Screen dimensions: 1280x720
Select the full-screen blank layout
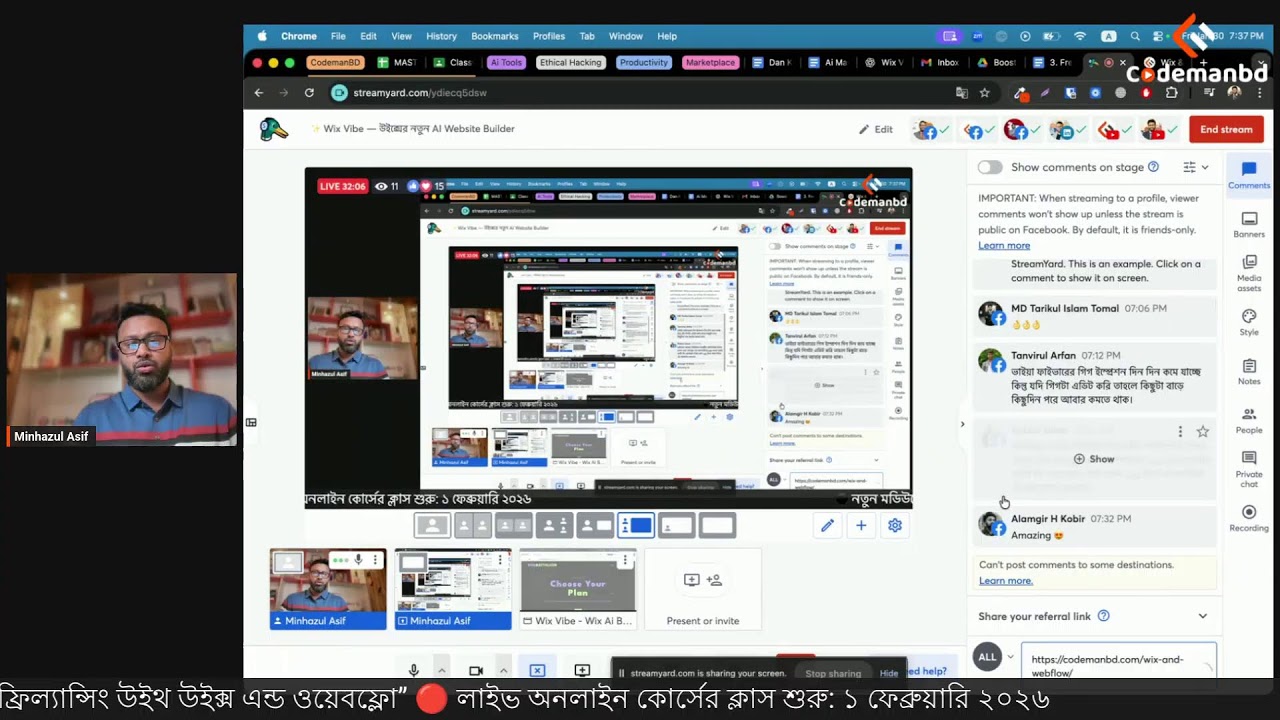coord(717,525)
